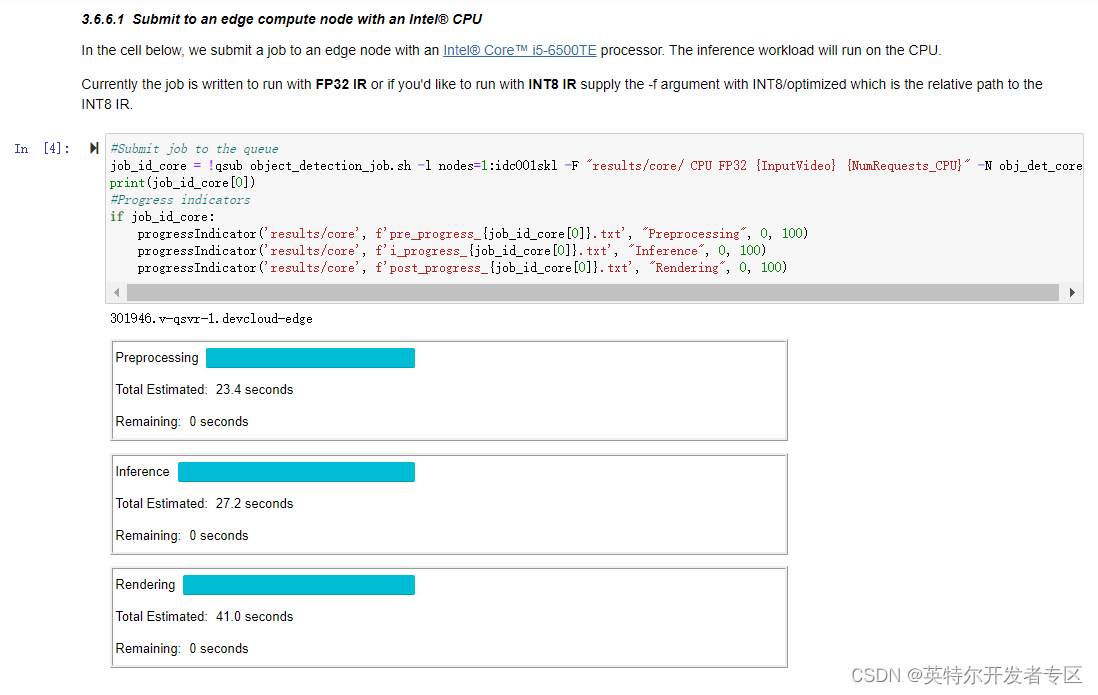The image size is (1098, 695).
Task: Open the Intel Core i5-6500TE link
Action: (519, 50)
